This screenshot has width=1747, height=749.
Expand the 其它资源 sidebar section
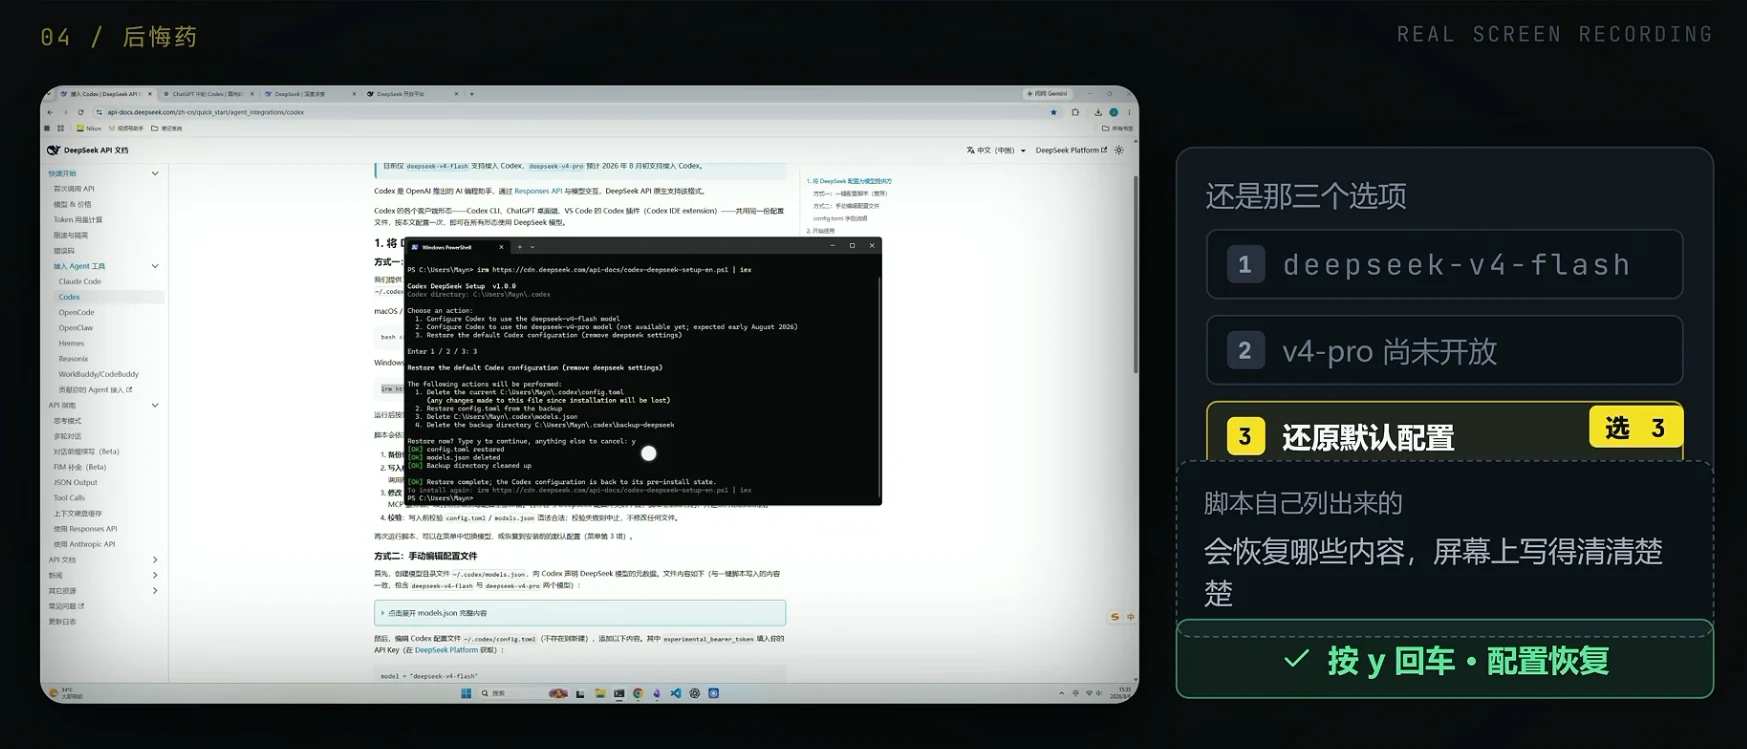(x=155, y=591)
